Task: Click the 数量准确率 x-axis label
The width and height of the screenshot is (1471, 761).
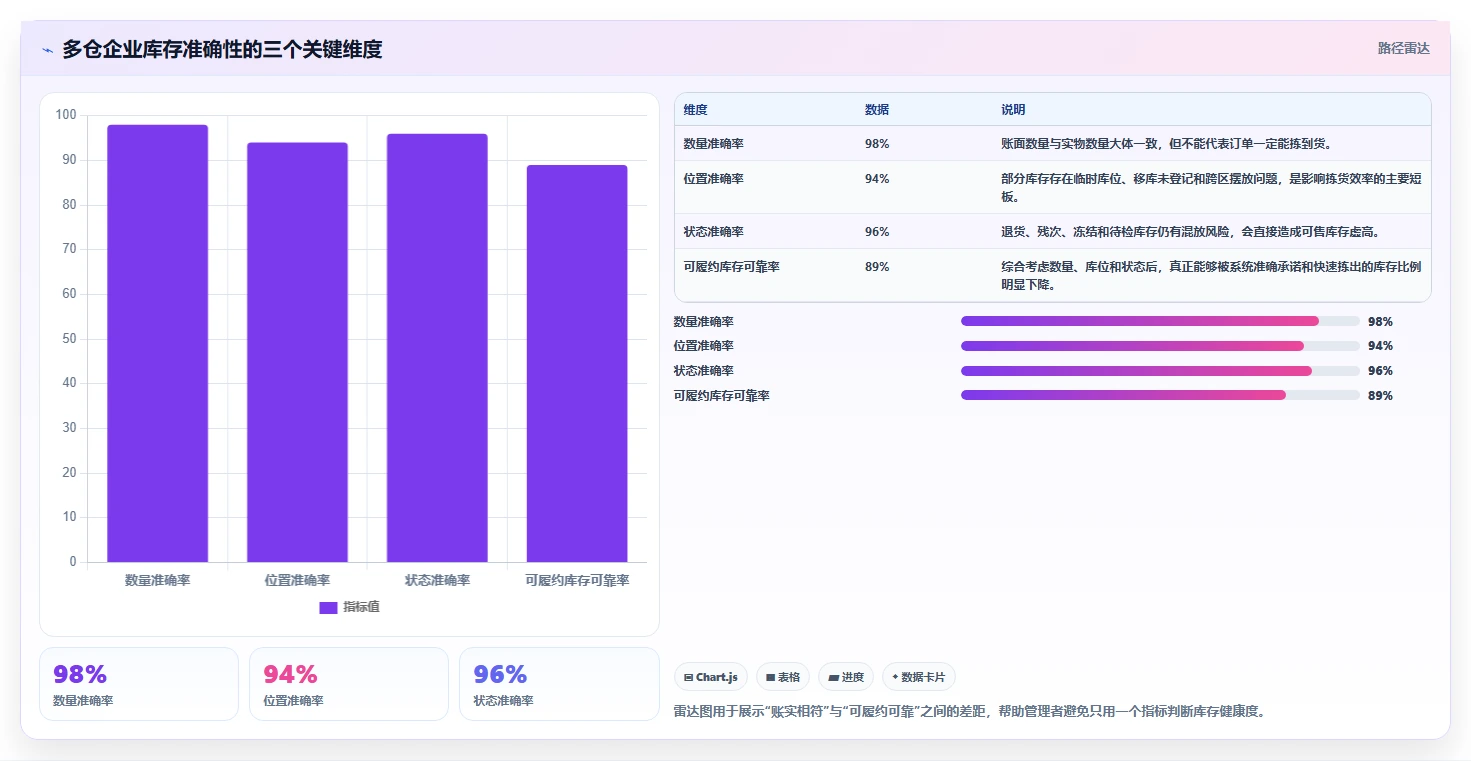Action: (x=158, y=580)
